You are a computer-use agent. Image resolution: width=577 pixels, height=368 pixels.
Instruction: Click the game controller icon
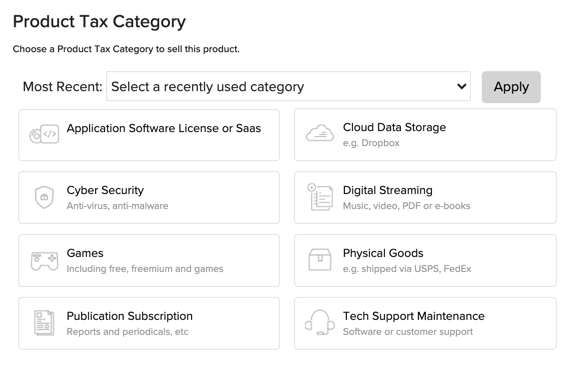coord(44,261)
